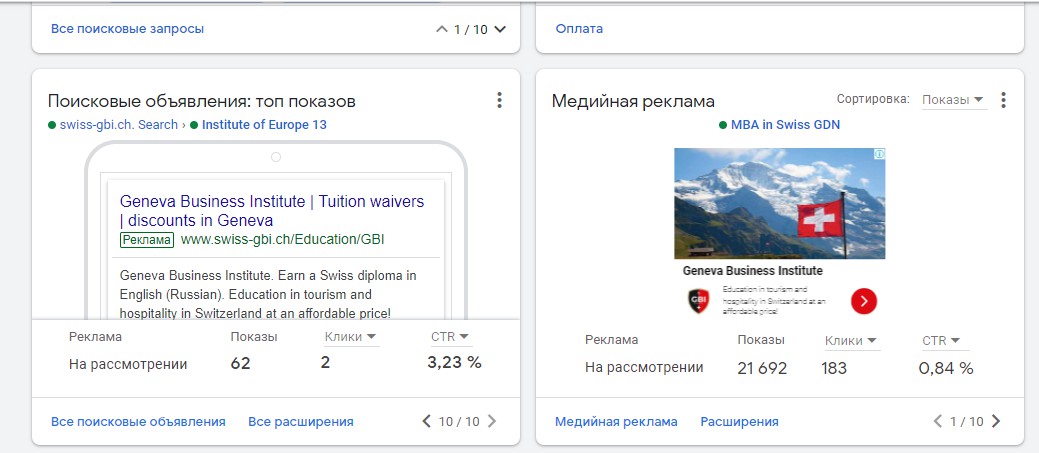
Task: Open Все расширения link
Action: point(300,422)
